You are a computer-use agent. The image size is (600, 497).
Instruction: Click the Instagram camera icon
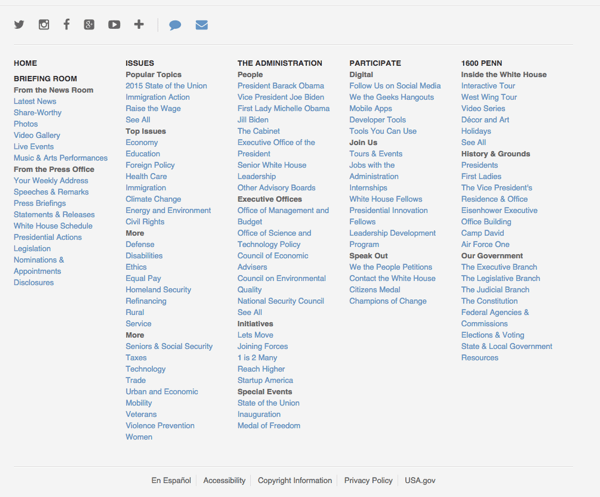click(43, 24)
